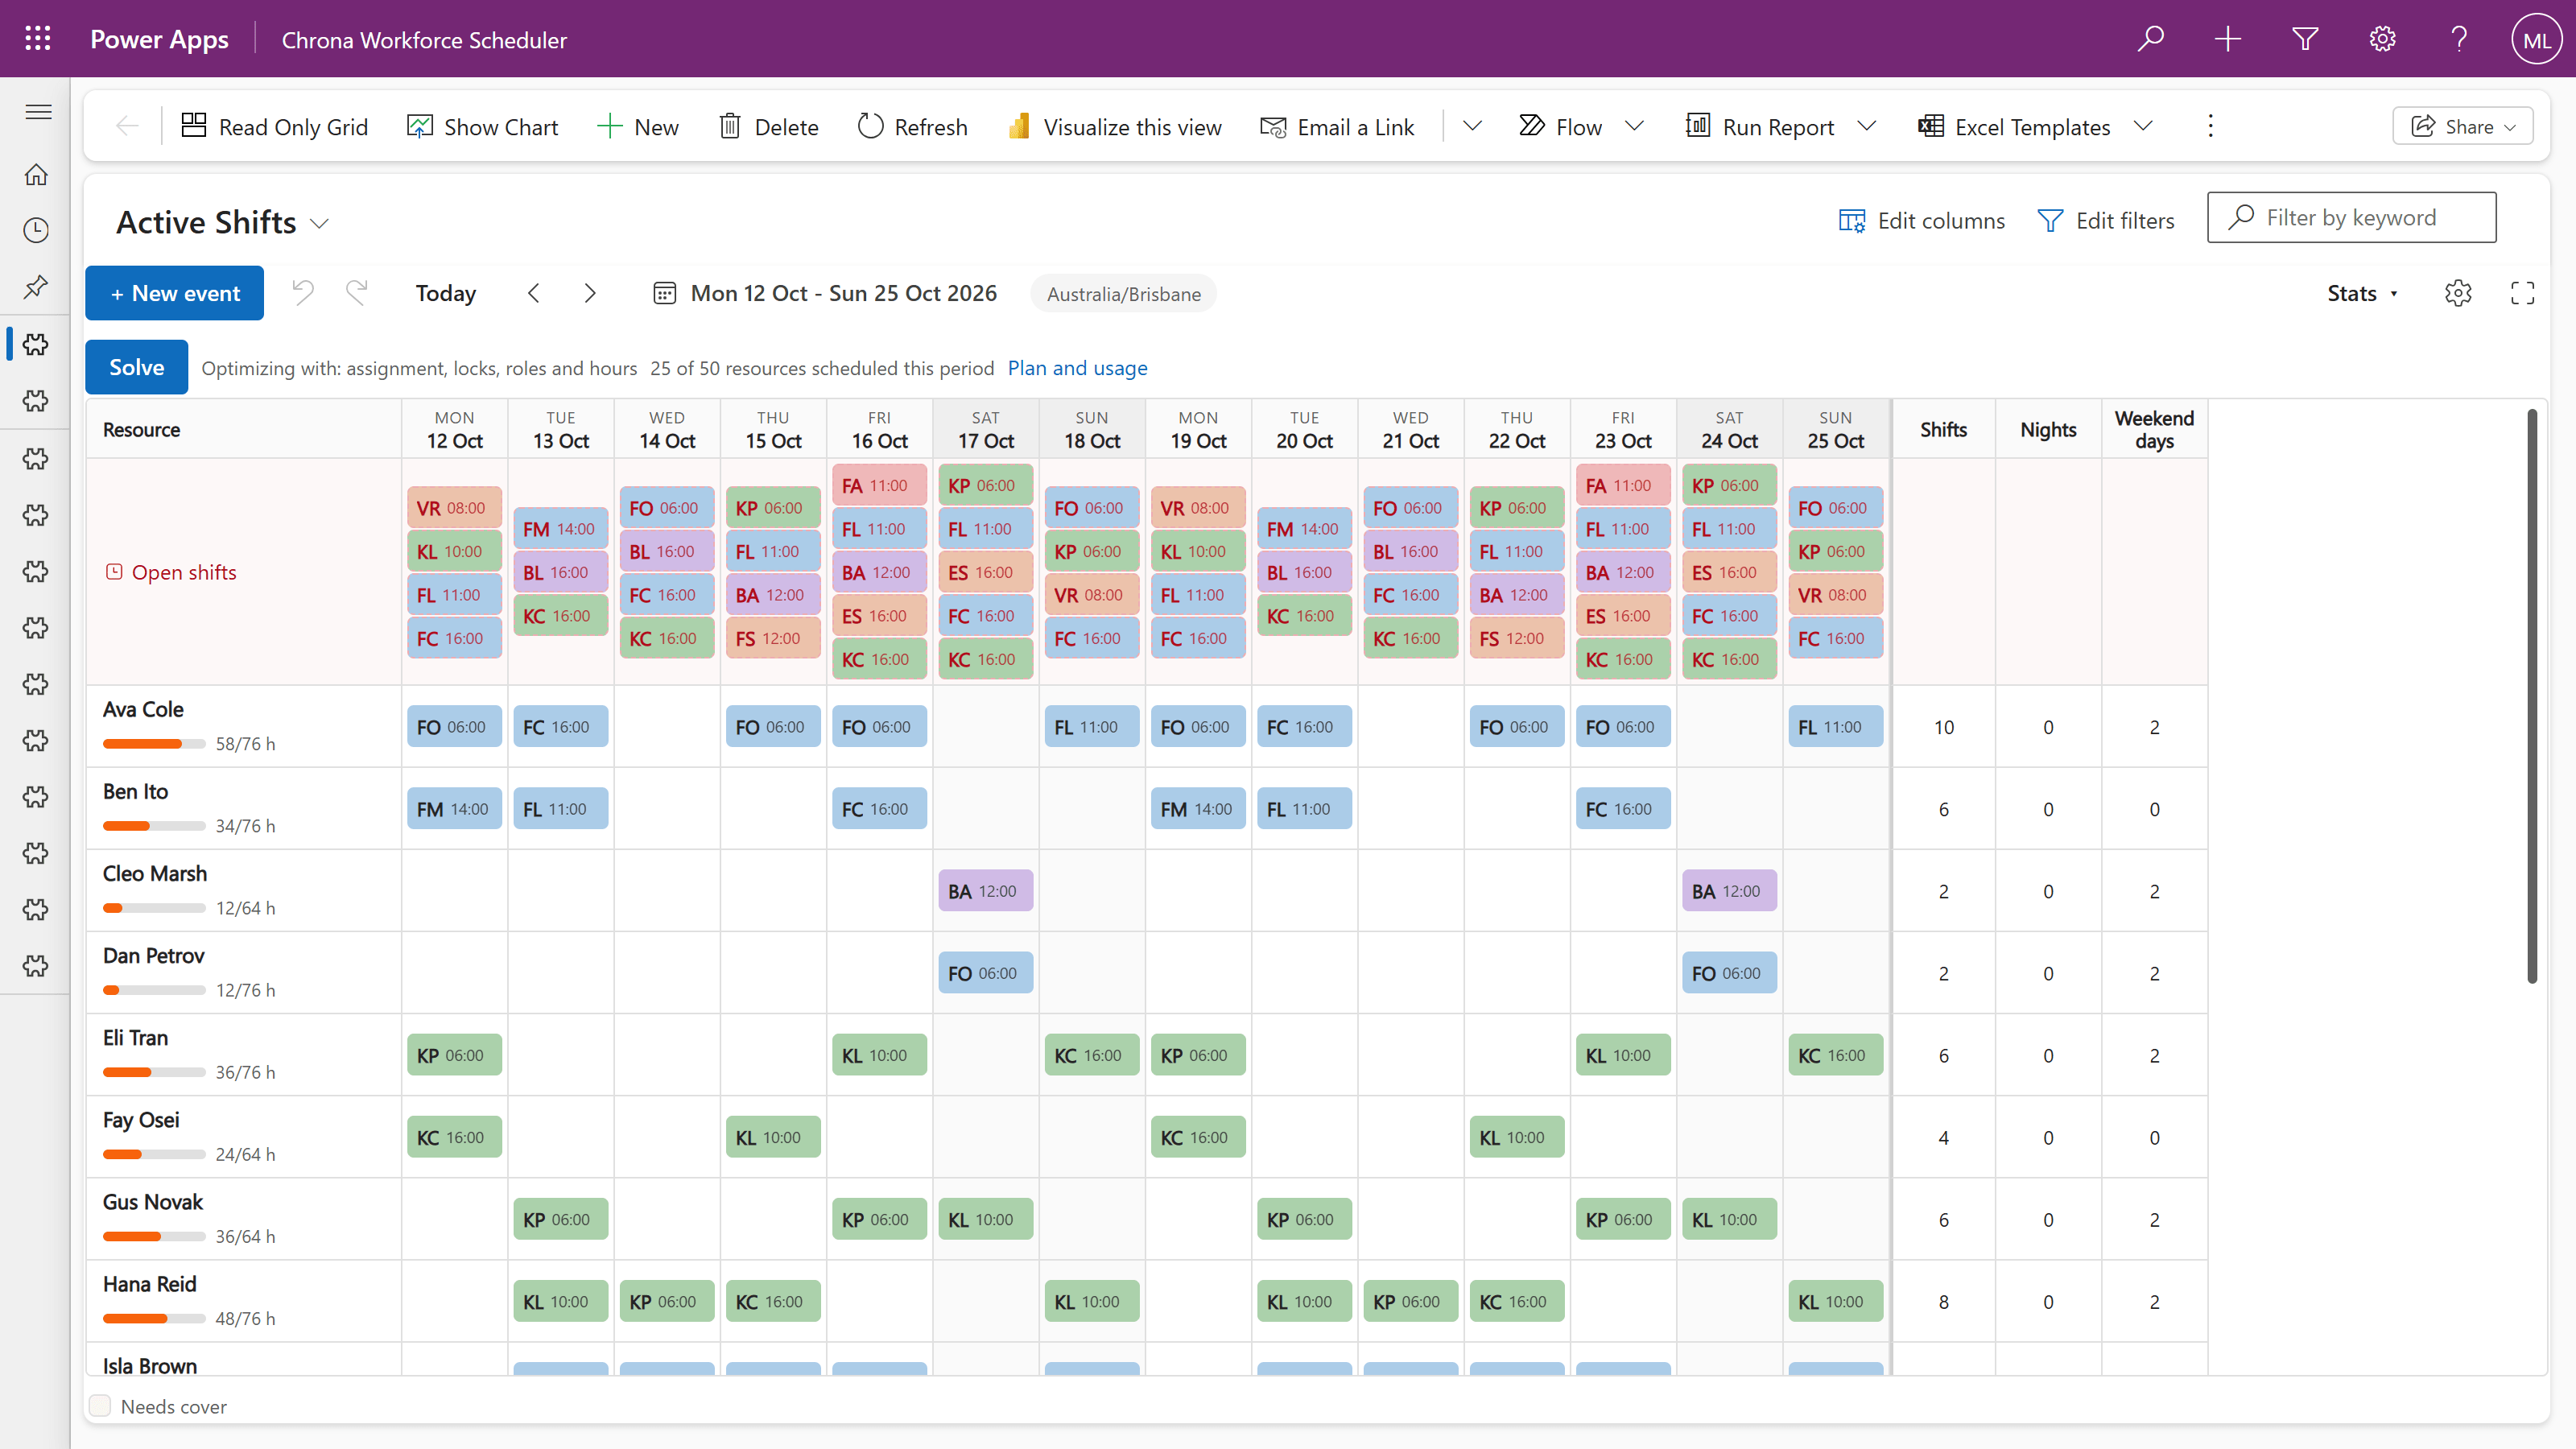Viewport: 2576px width, 1449px height.
Task: Open the ML user account avatar
Action: (x=2536, y=39)
